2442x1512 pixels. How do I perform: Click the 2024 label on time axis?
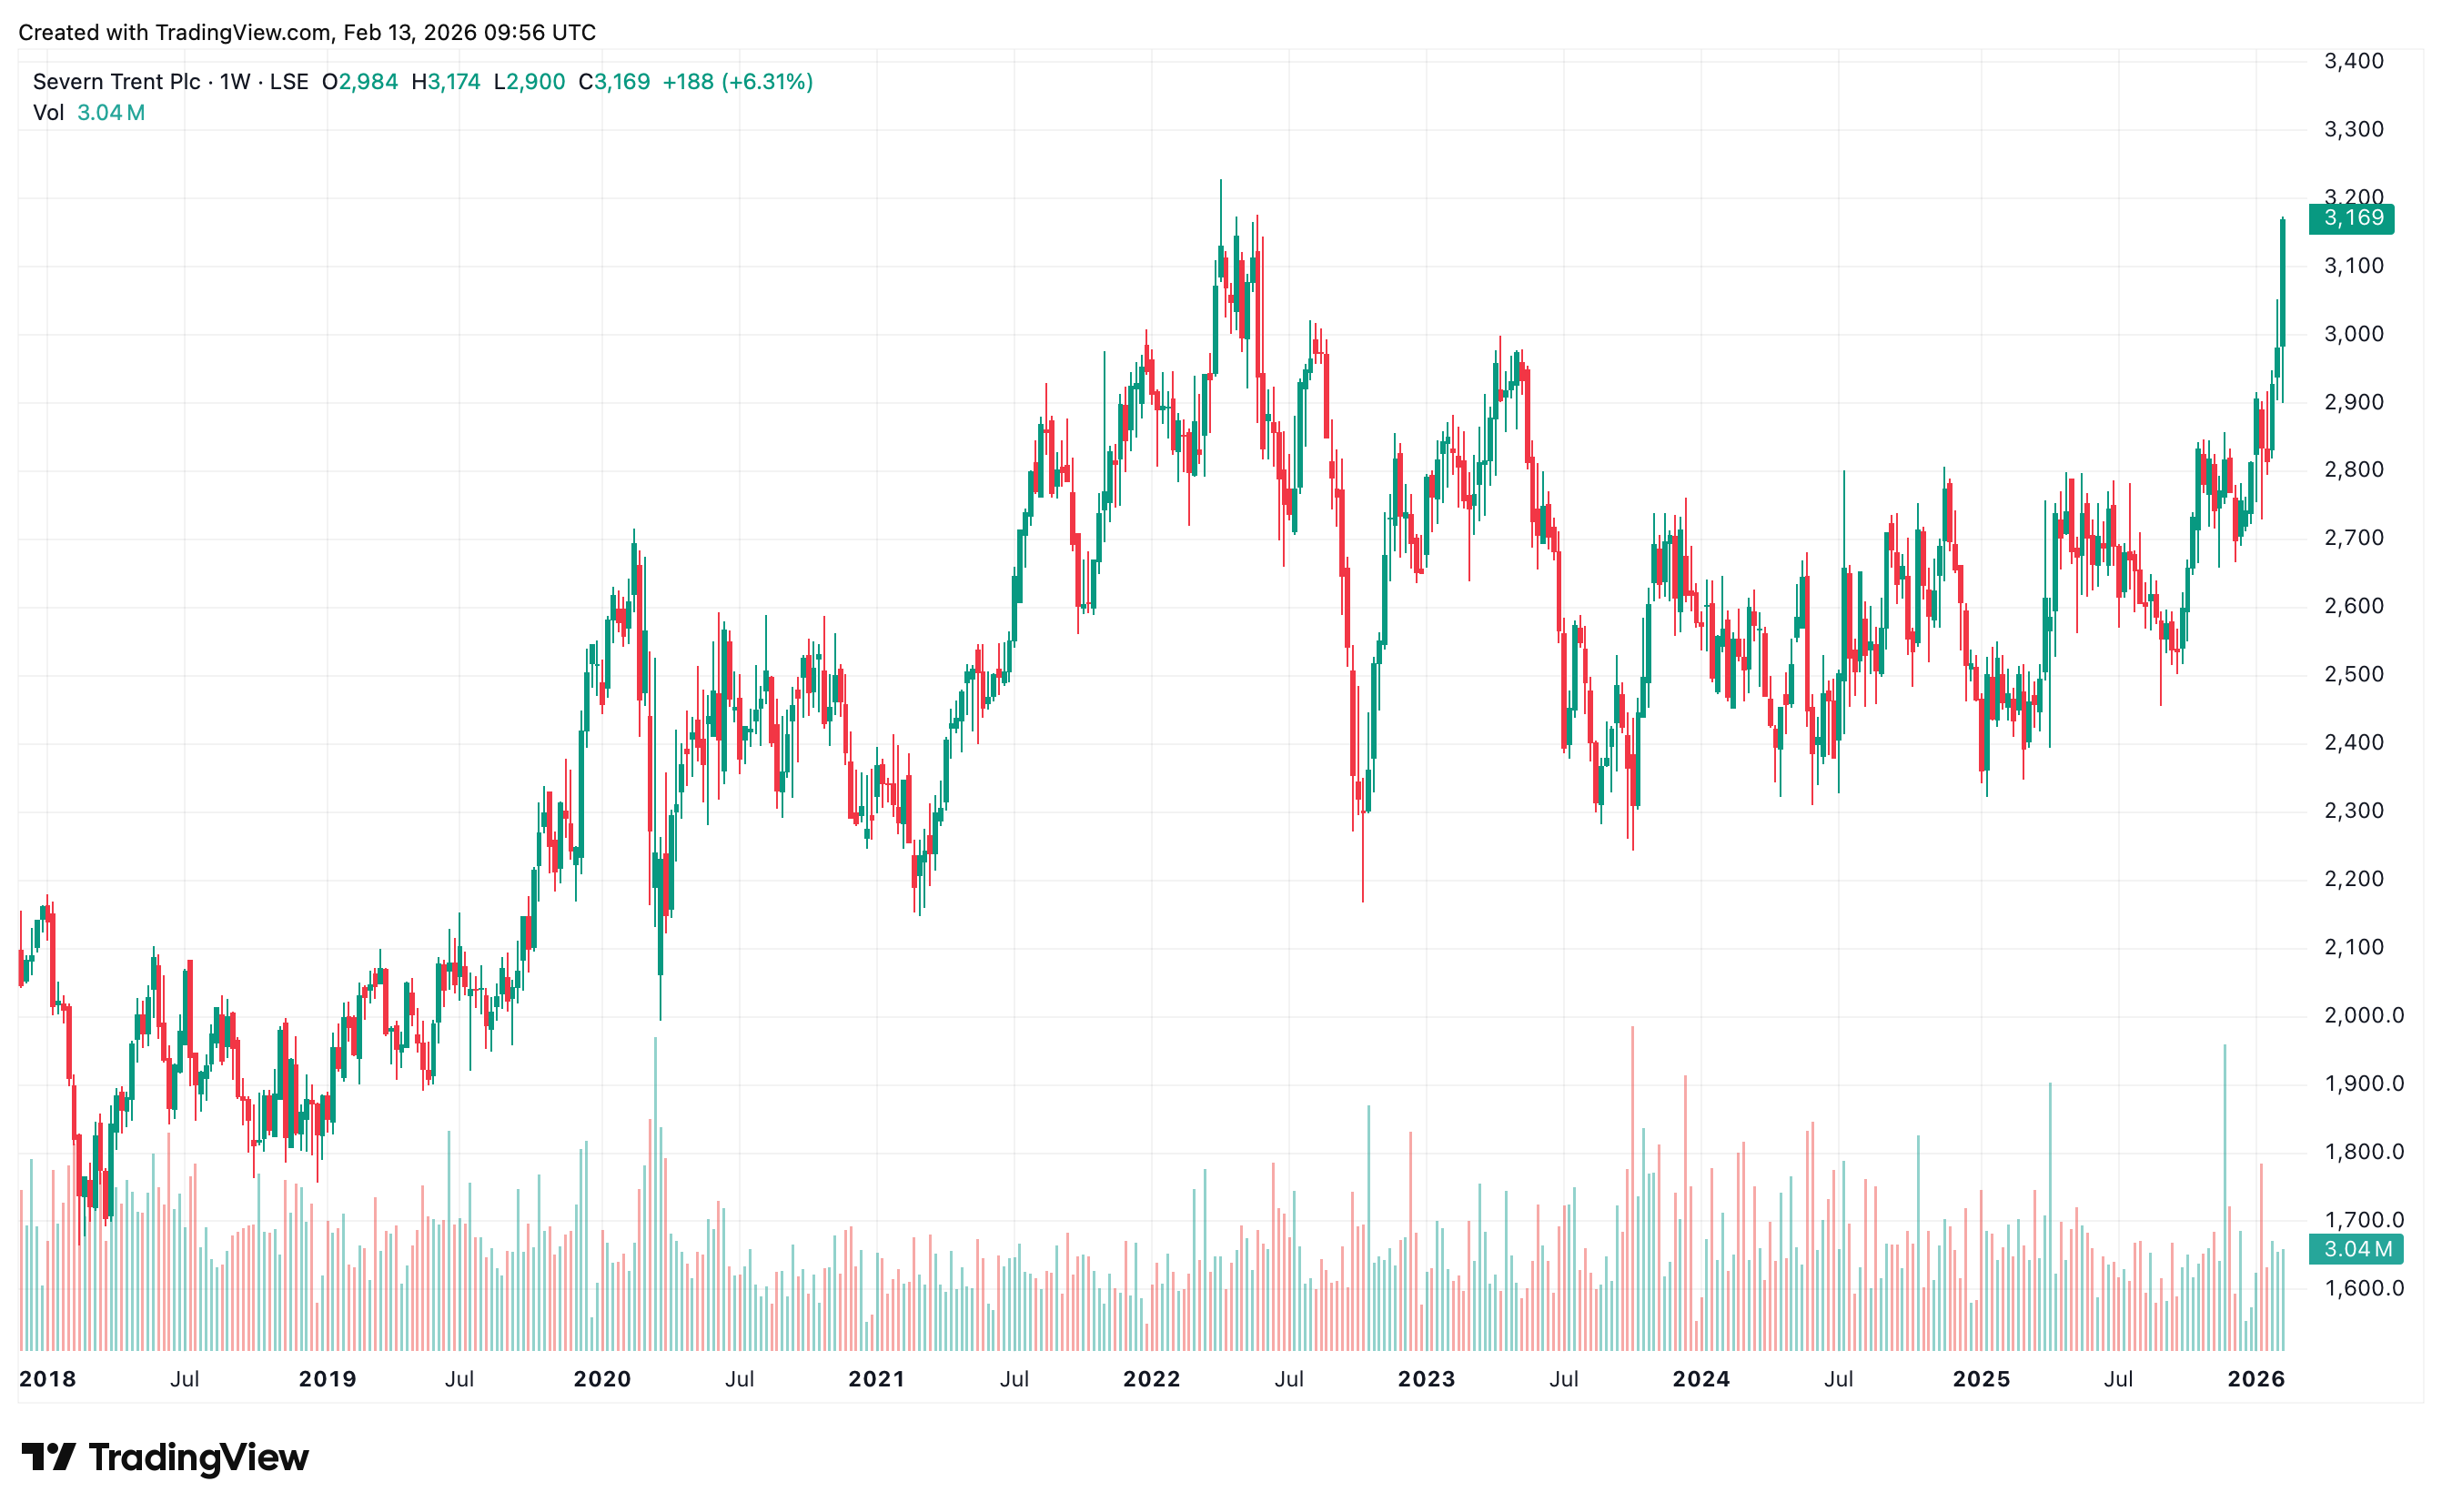(1701, 1379)
